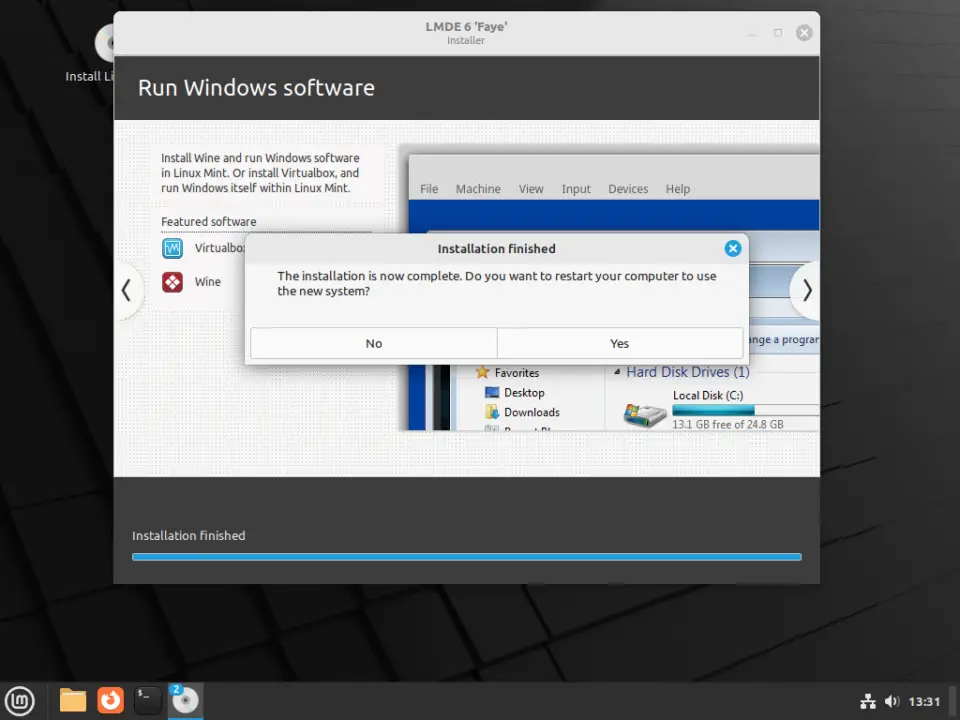Click the network icon in the system tray

(x=868, y=701)
